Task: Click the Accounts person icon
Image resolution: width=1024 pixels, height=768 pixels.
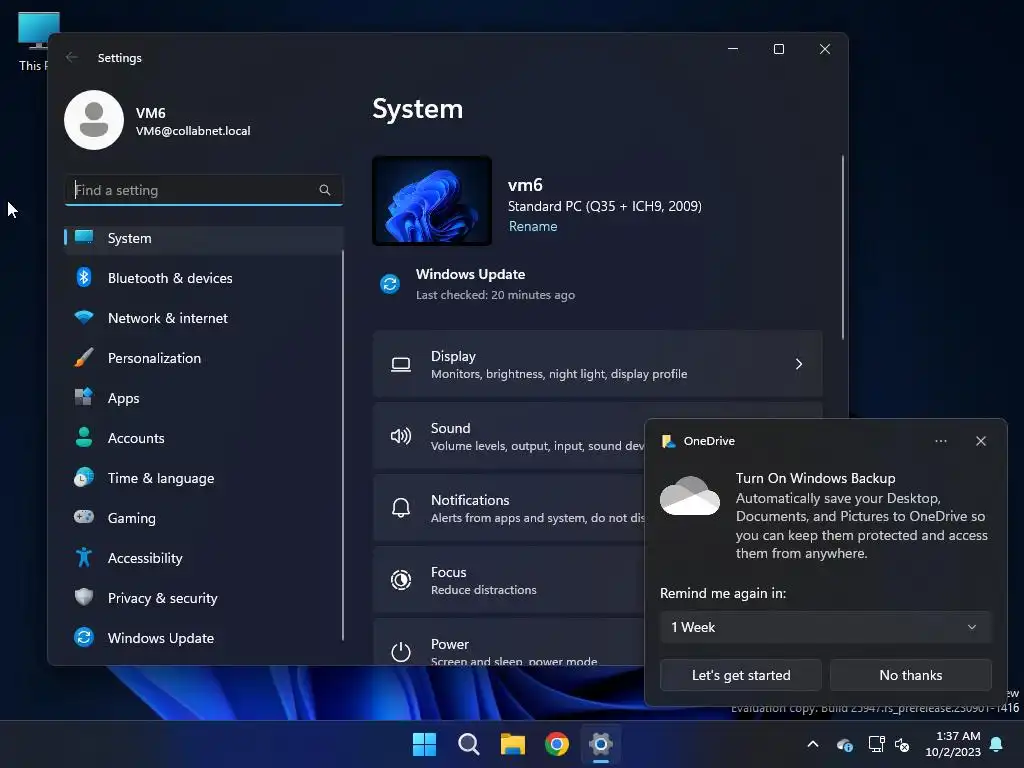Action: click(84, 437)
